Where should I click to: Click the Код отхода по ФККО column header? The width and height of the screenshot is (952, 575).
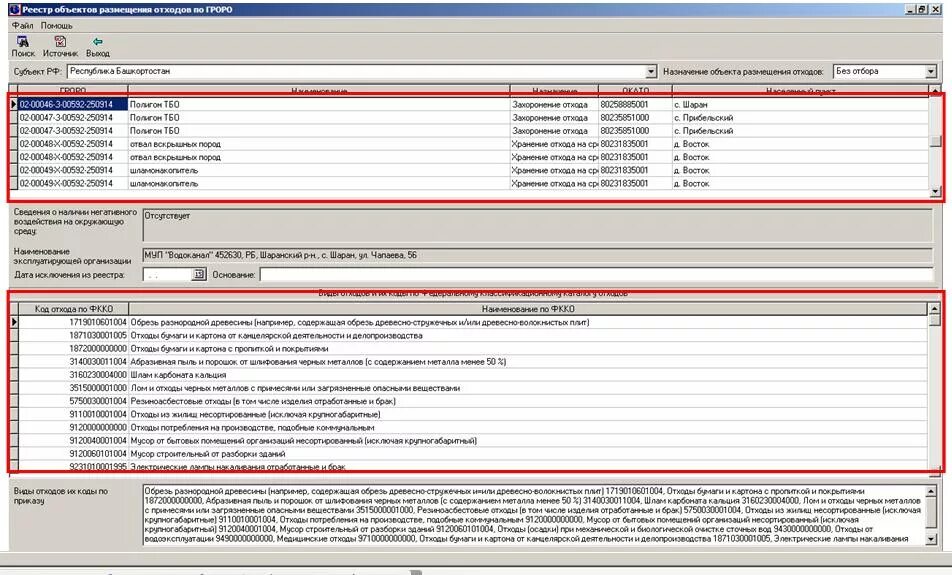click(73, 309)
